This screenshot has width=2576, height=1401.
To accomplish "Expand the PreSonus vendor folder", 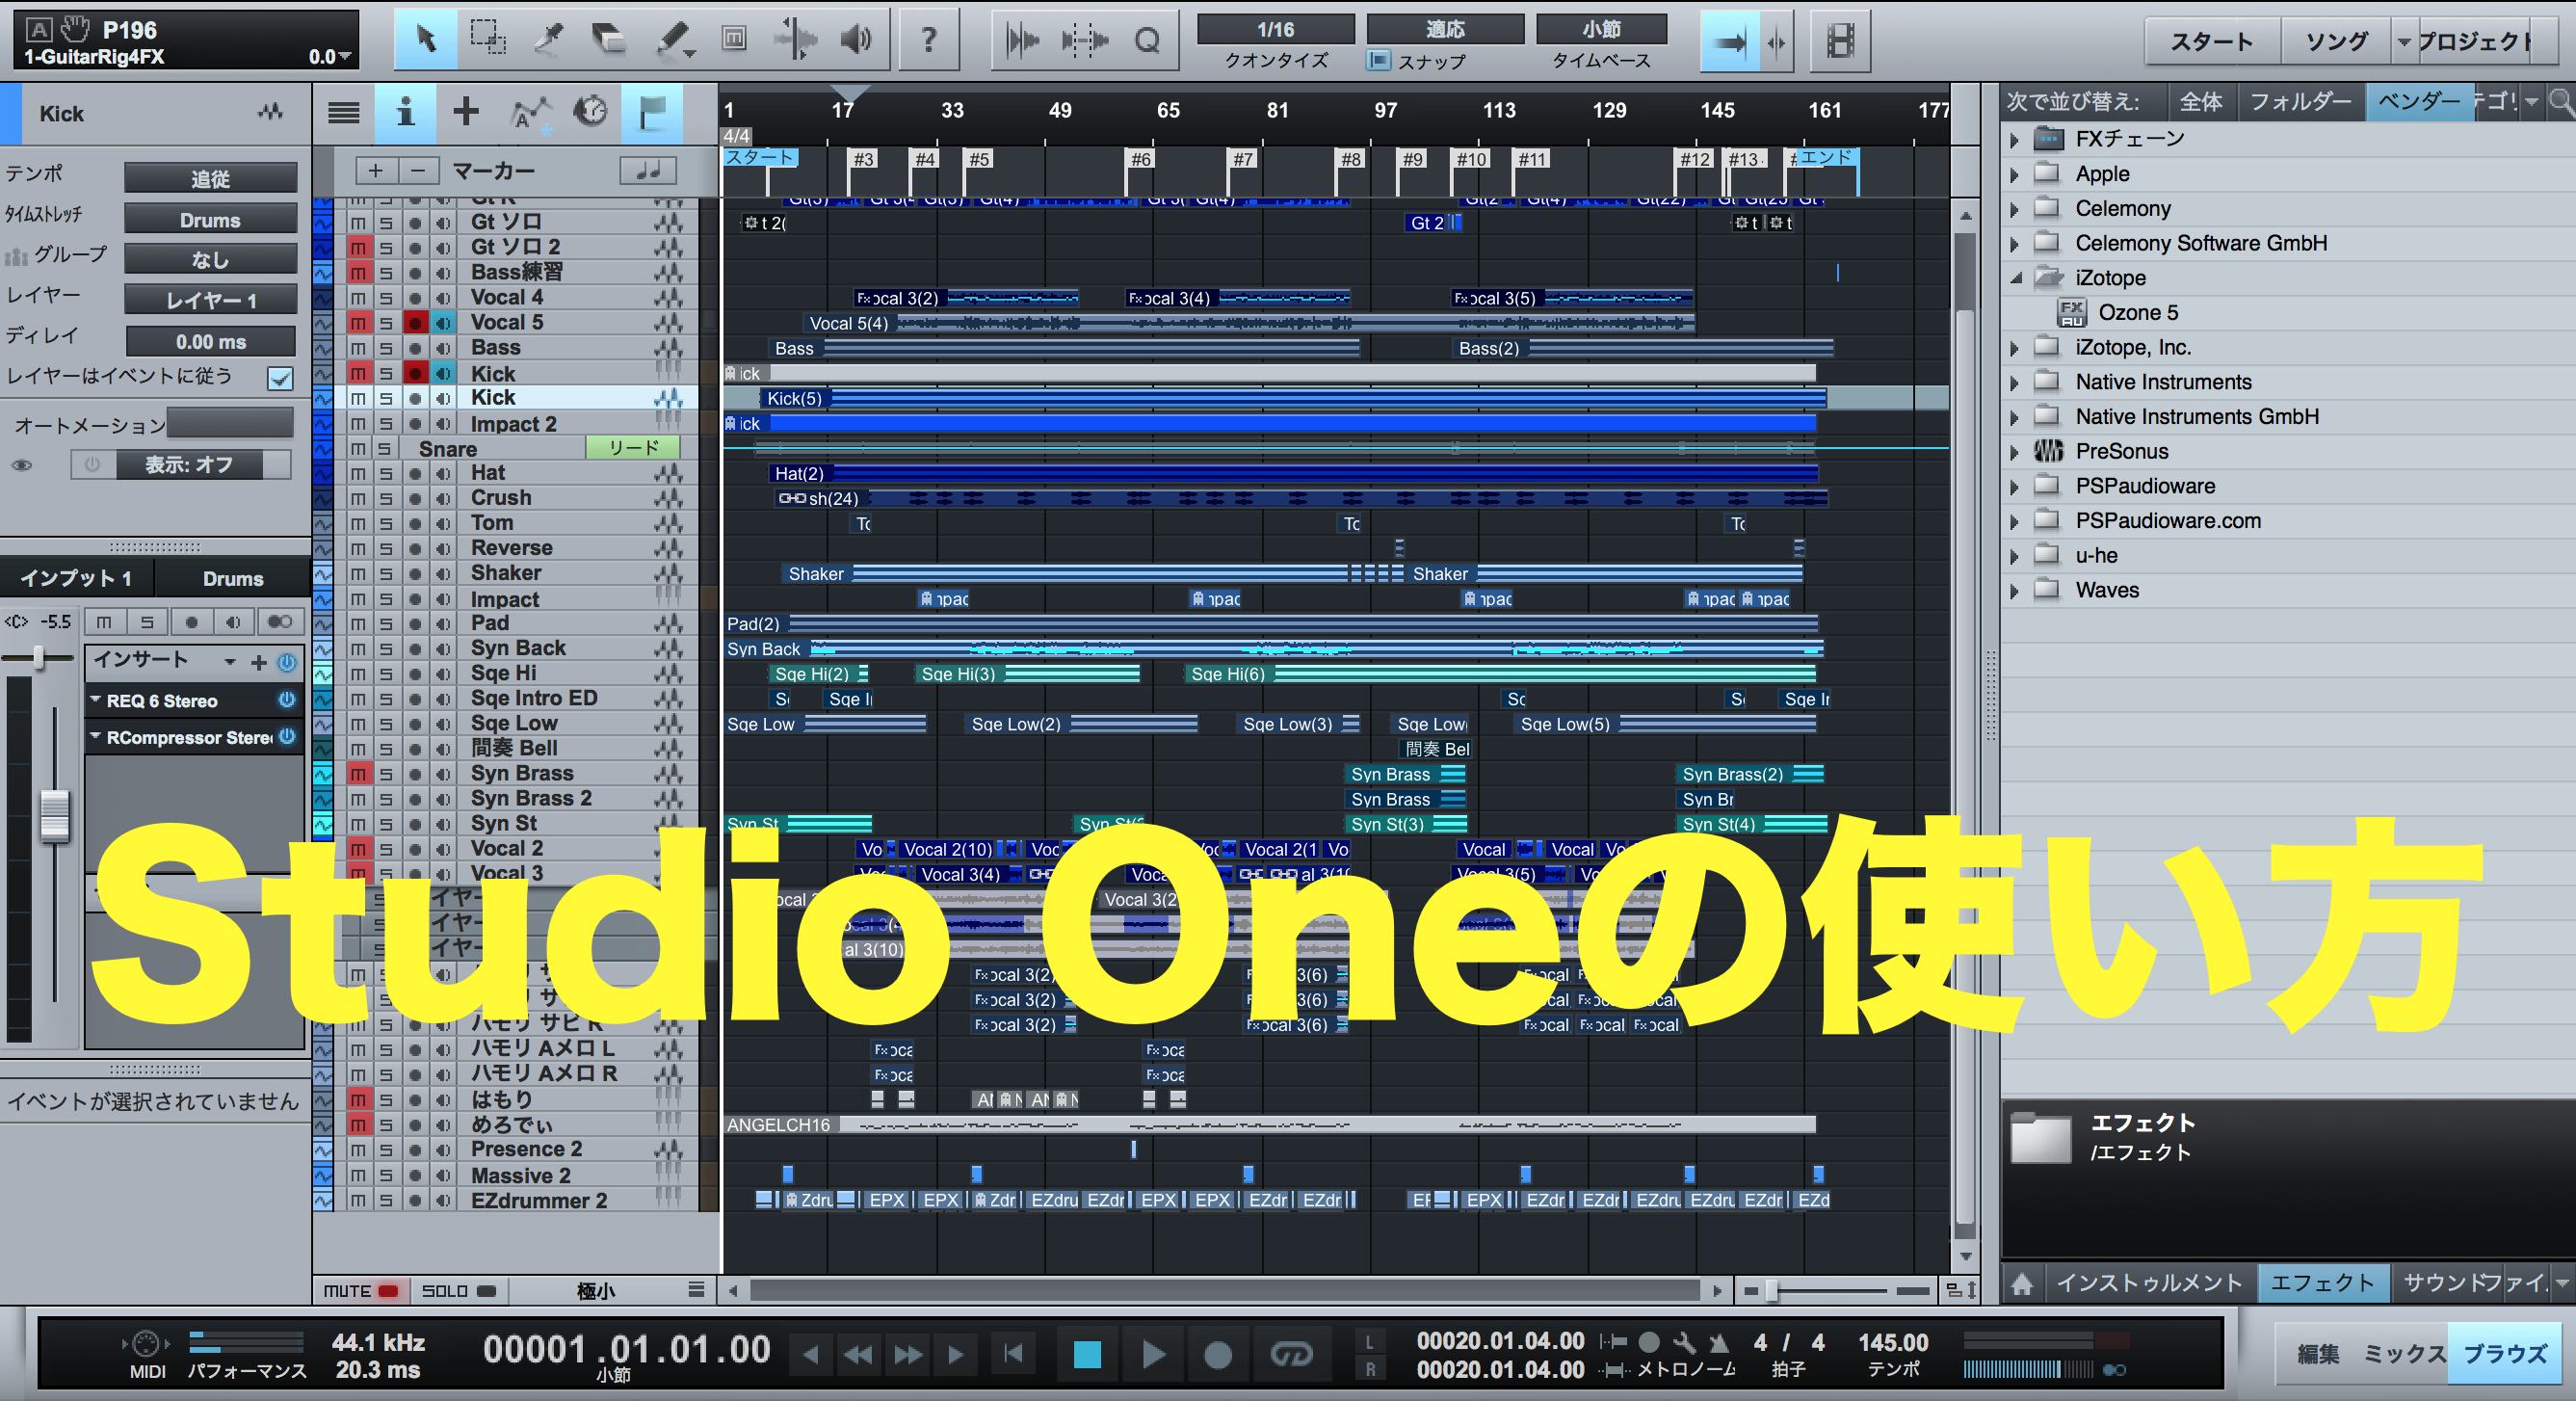I will click(x=2015, y=451).
